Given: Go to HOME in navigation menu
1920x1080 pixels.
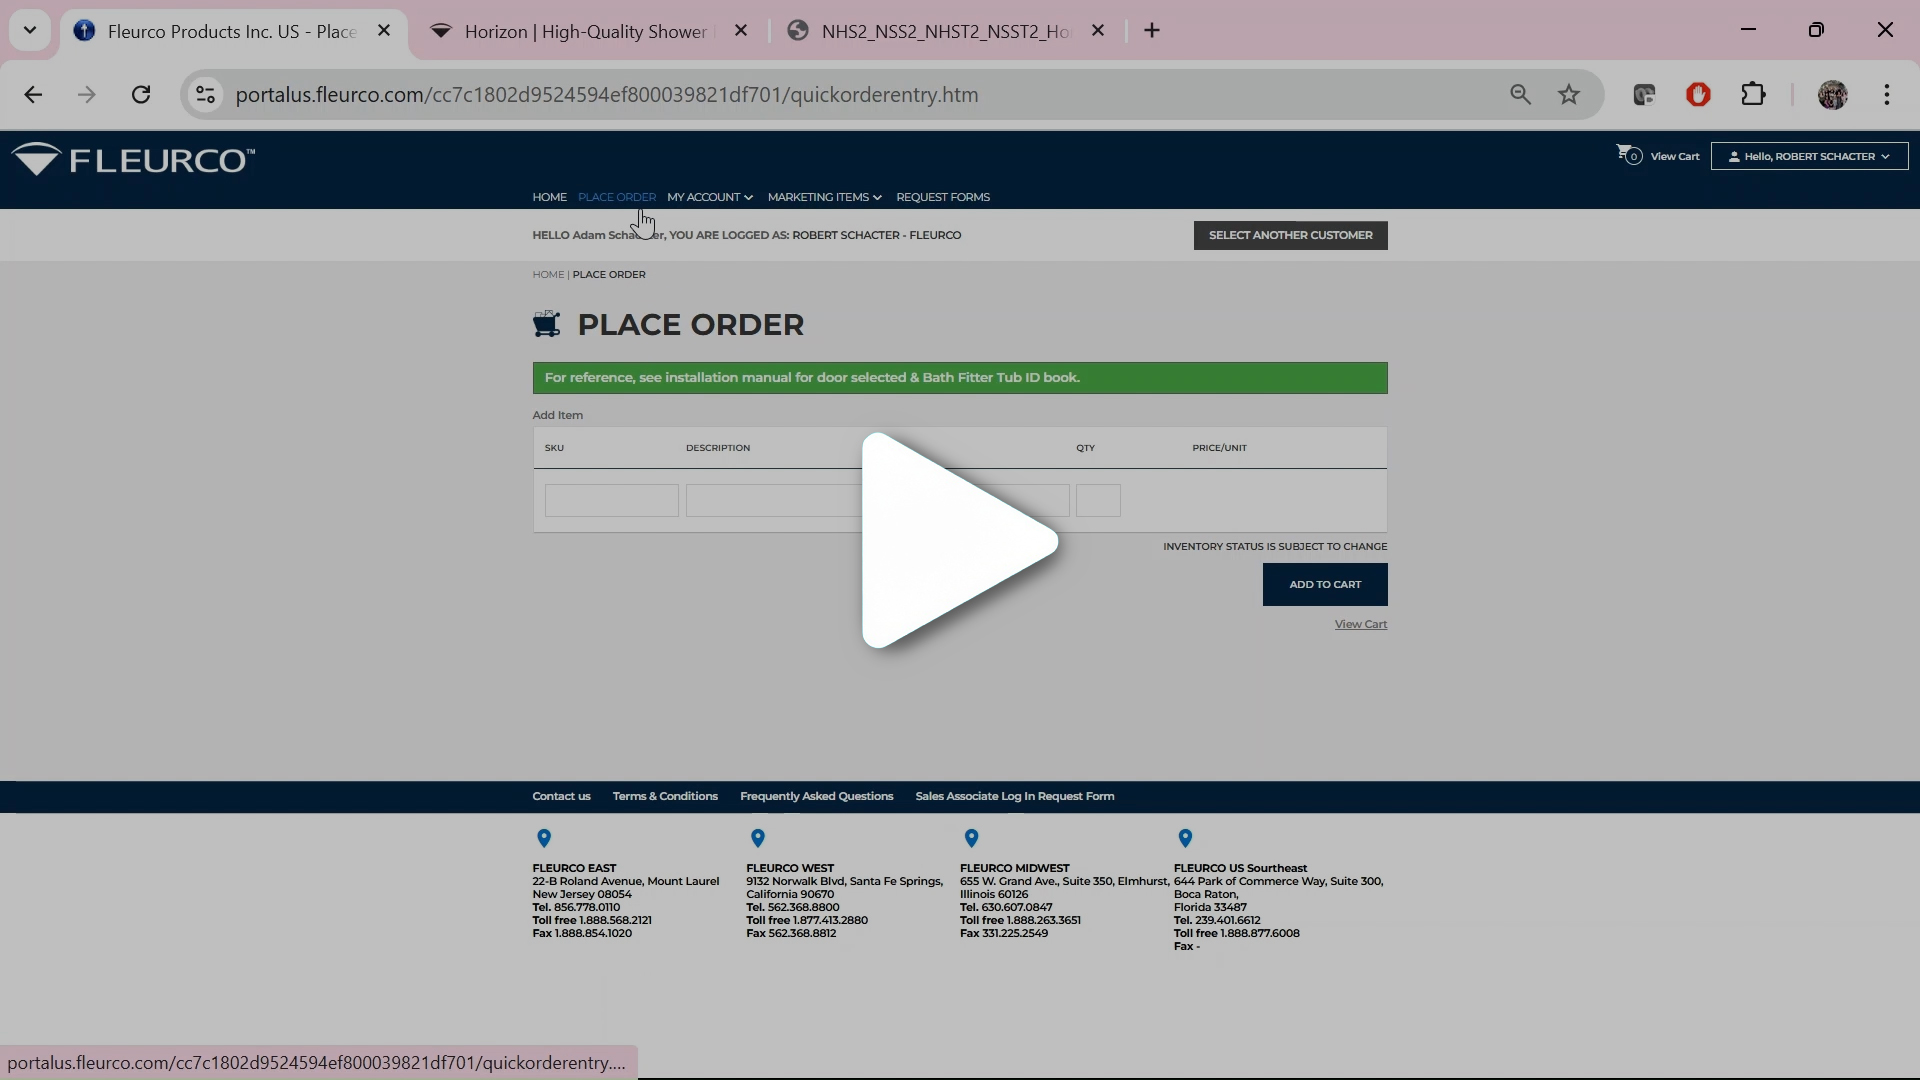Looking at the screenshot, I should [x=549, y=197].
